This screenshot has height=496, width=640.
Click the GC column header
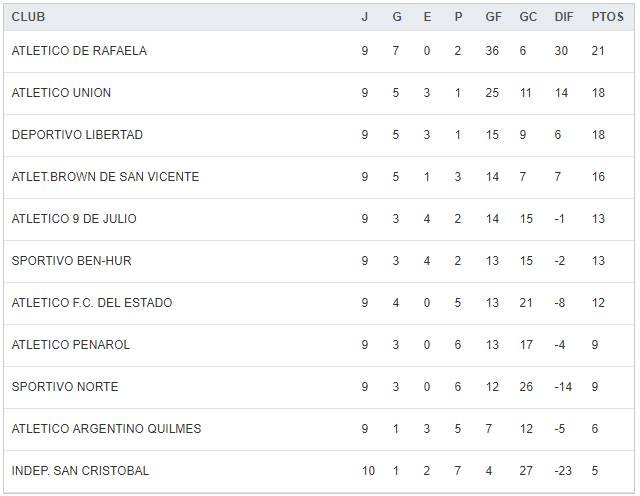point(528,17)
